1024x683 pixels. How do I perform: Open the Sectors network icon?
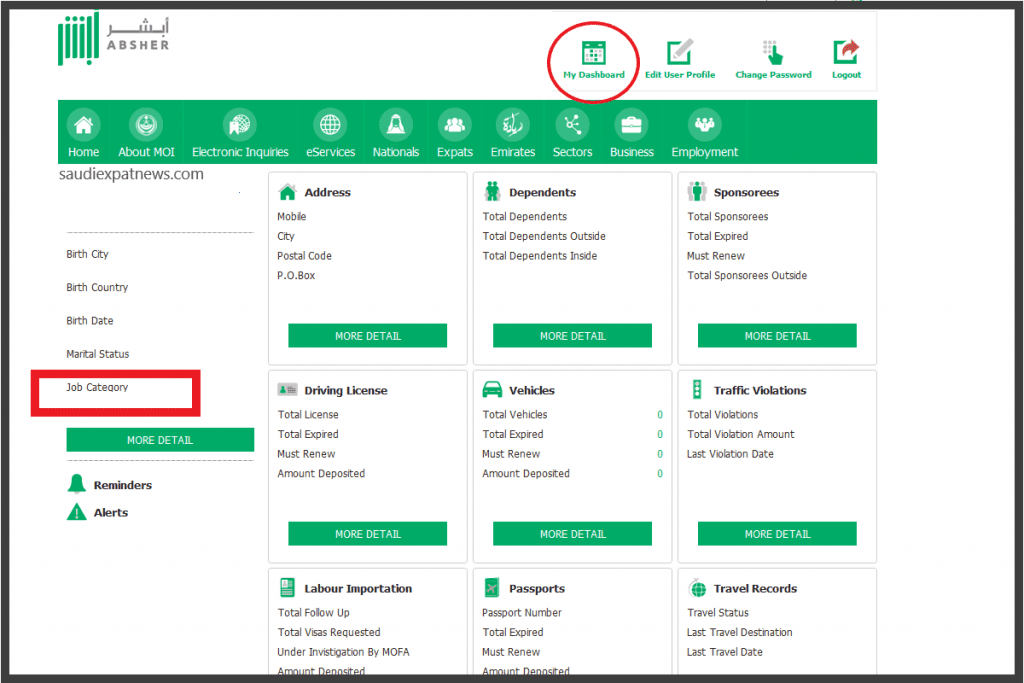point(572,125)
